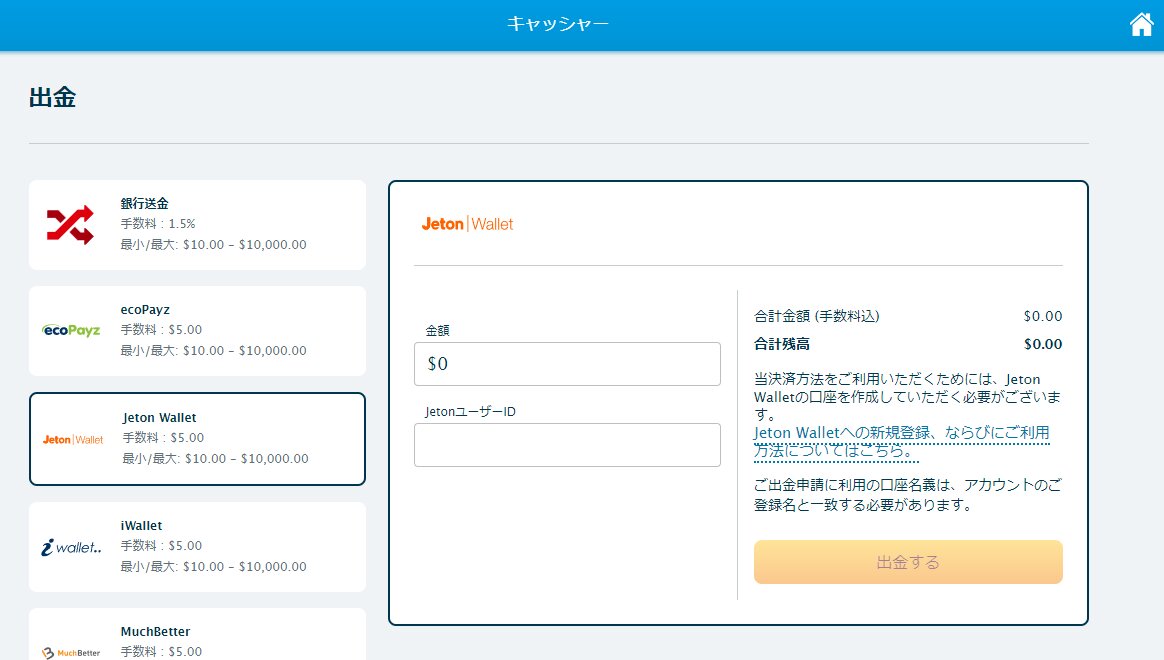Click the キャッシャー header title
1164x660 pixels.
[558, 24]
